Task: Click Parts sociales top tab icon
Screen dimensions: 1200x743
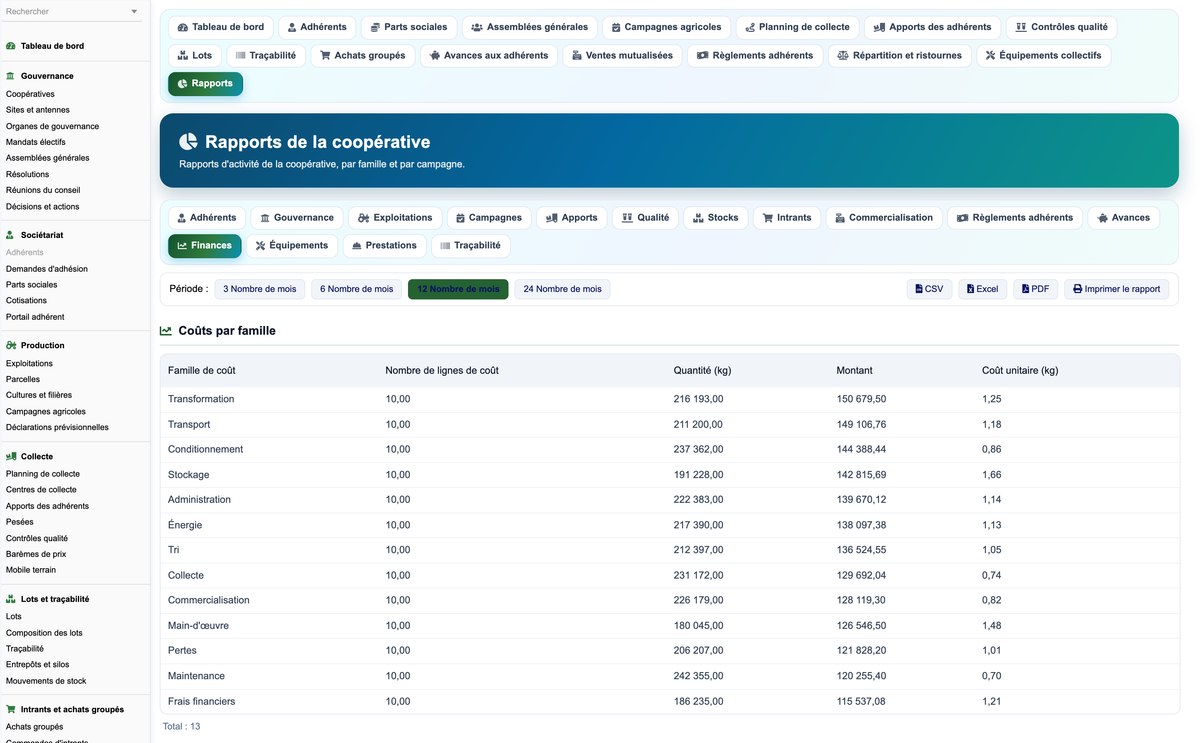Action: (x=375, y=27)
